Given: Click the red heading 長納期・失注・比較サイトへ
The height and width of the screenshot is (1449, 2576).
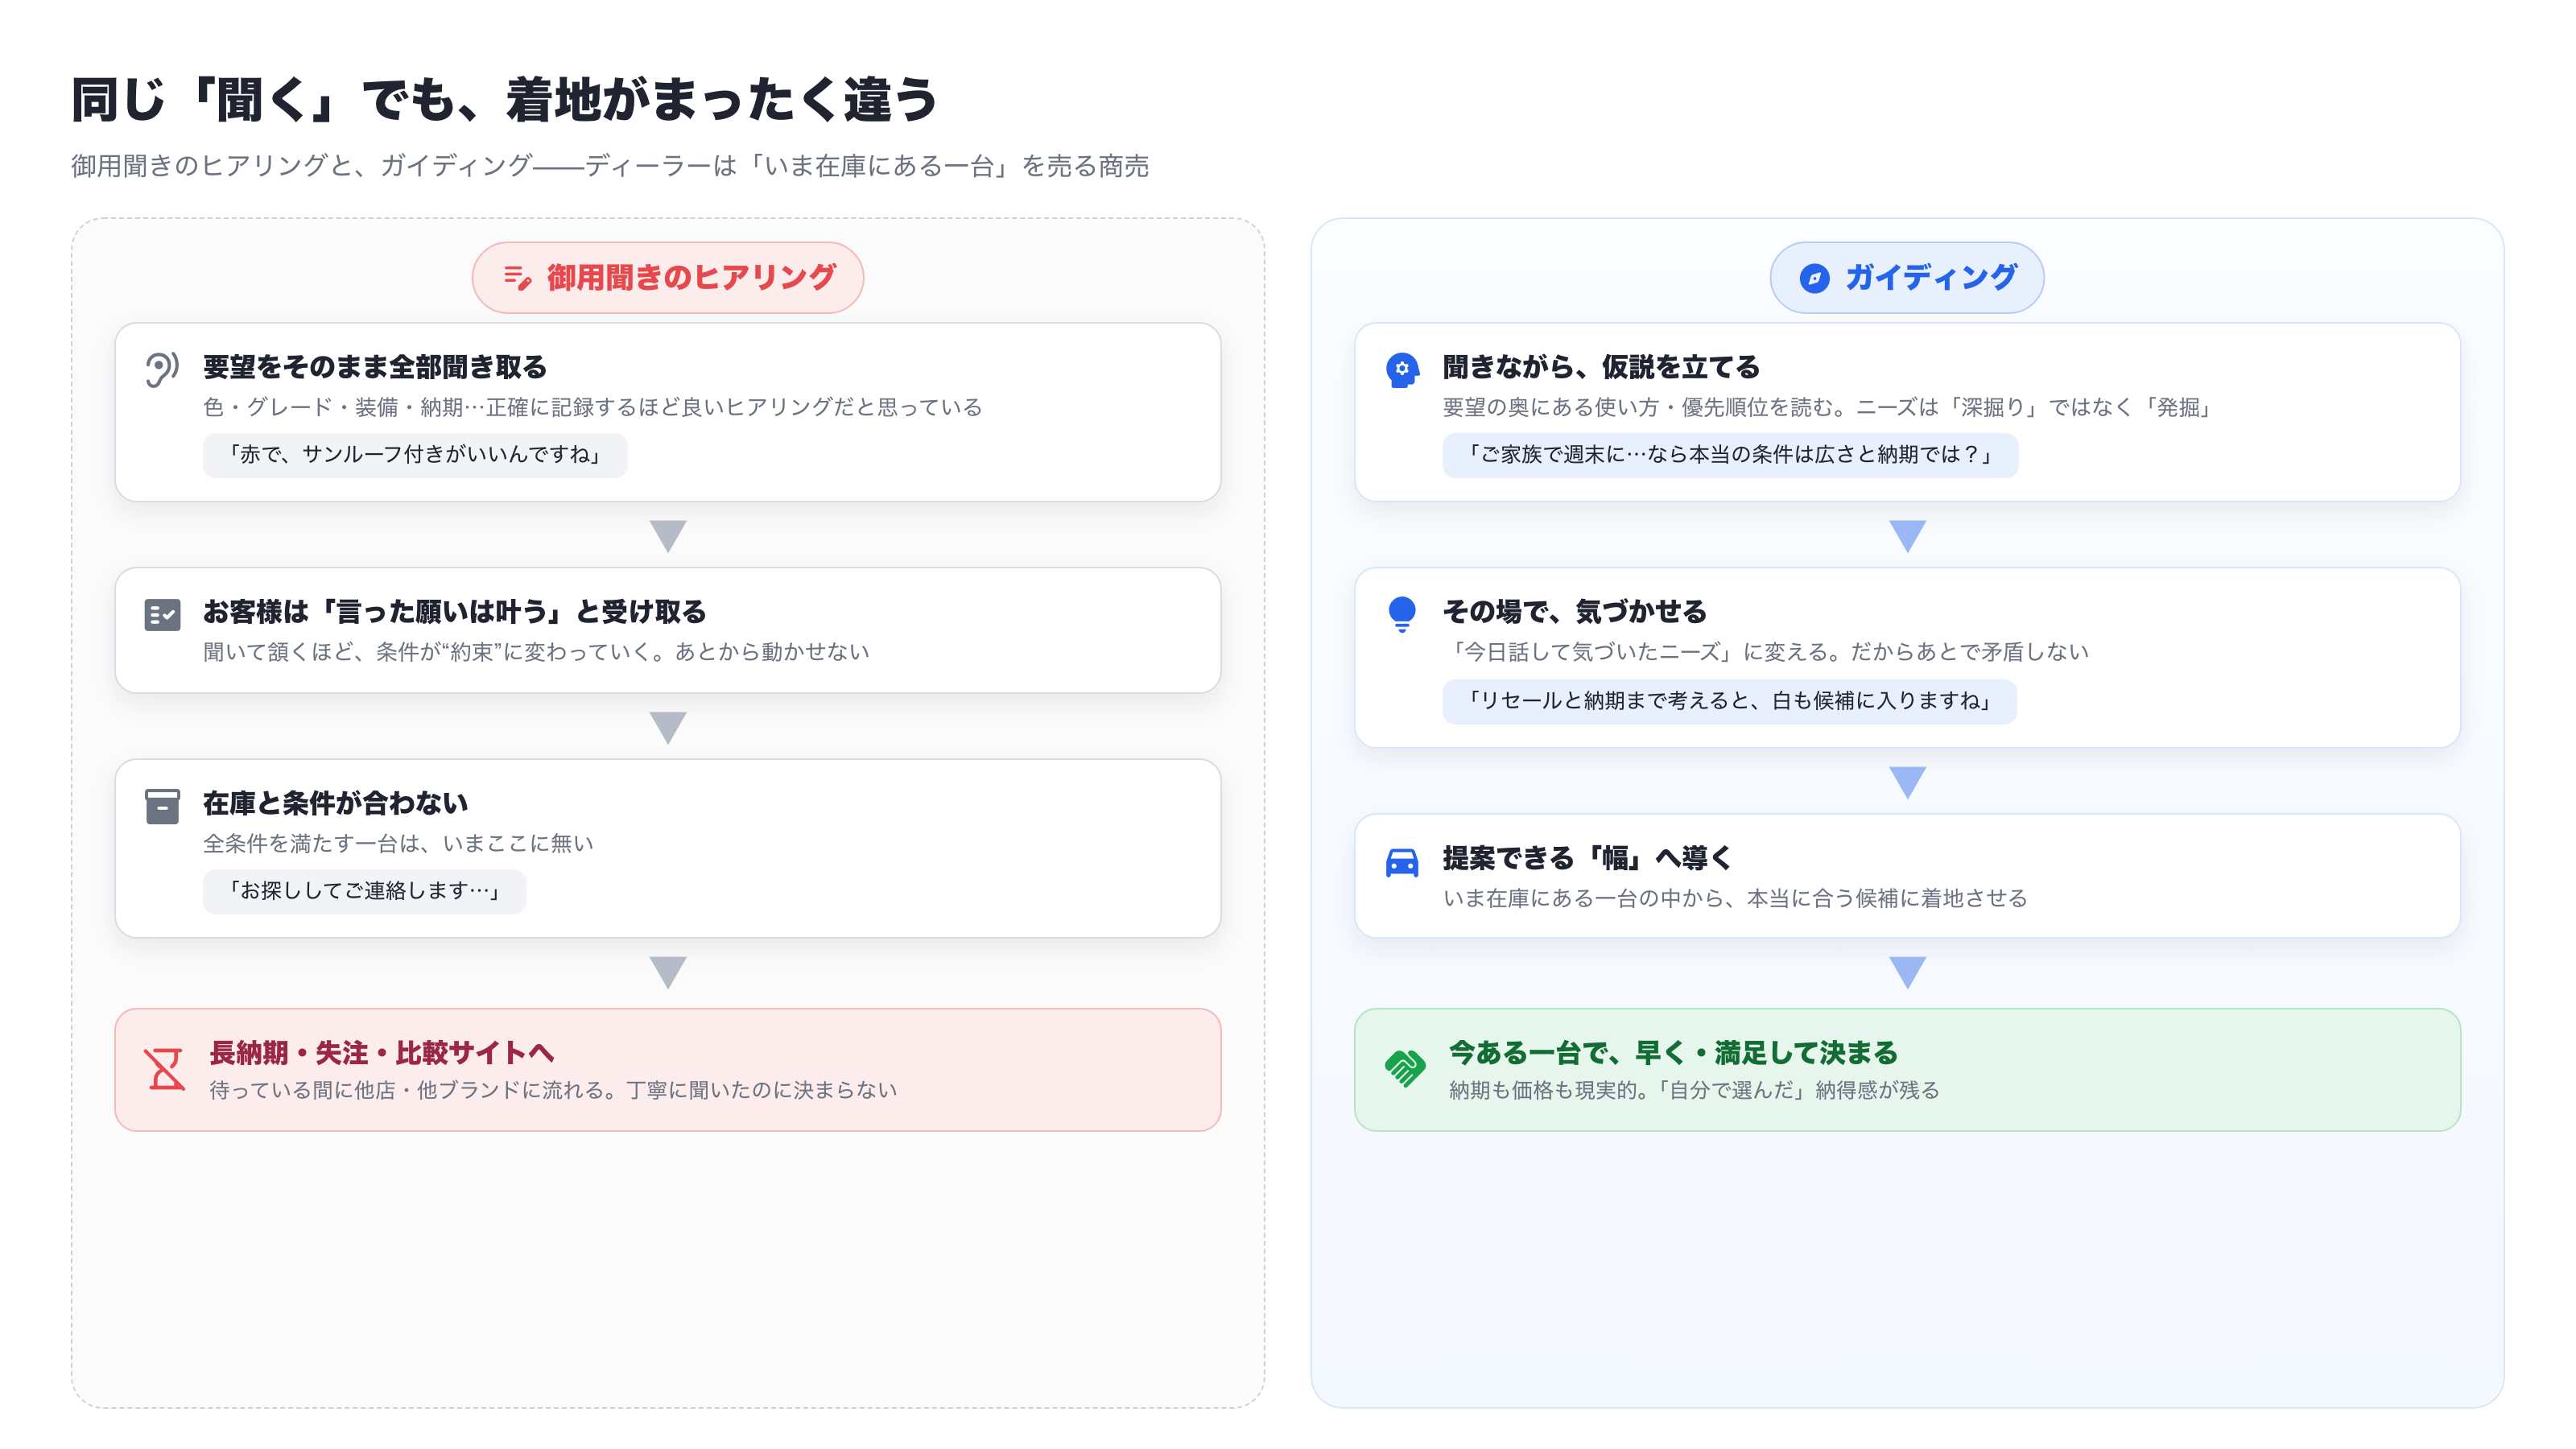Looking at the screenshot, I should tap(382, 1052).
